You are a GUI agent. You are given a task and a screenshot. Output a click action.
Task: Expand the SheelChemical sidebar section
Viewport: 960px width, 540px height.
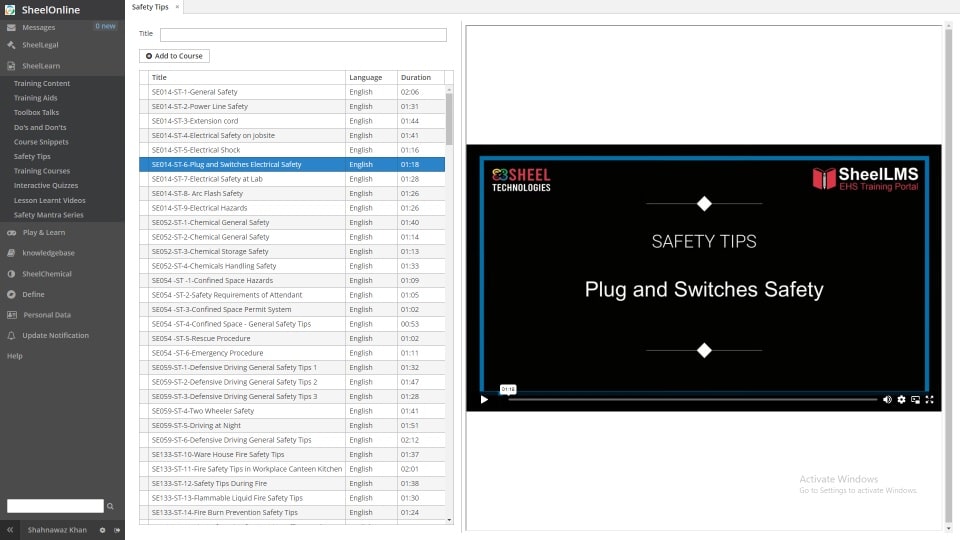pos(46,273)
